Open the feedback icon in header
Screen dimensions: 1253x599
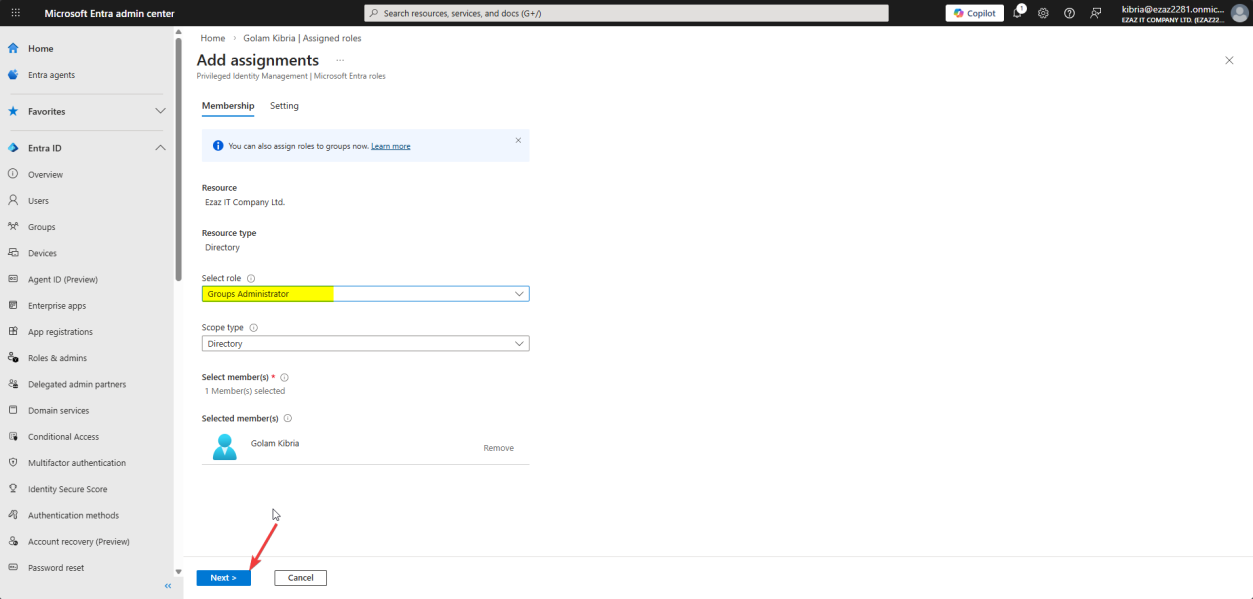(1095, 13)
